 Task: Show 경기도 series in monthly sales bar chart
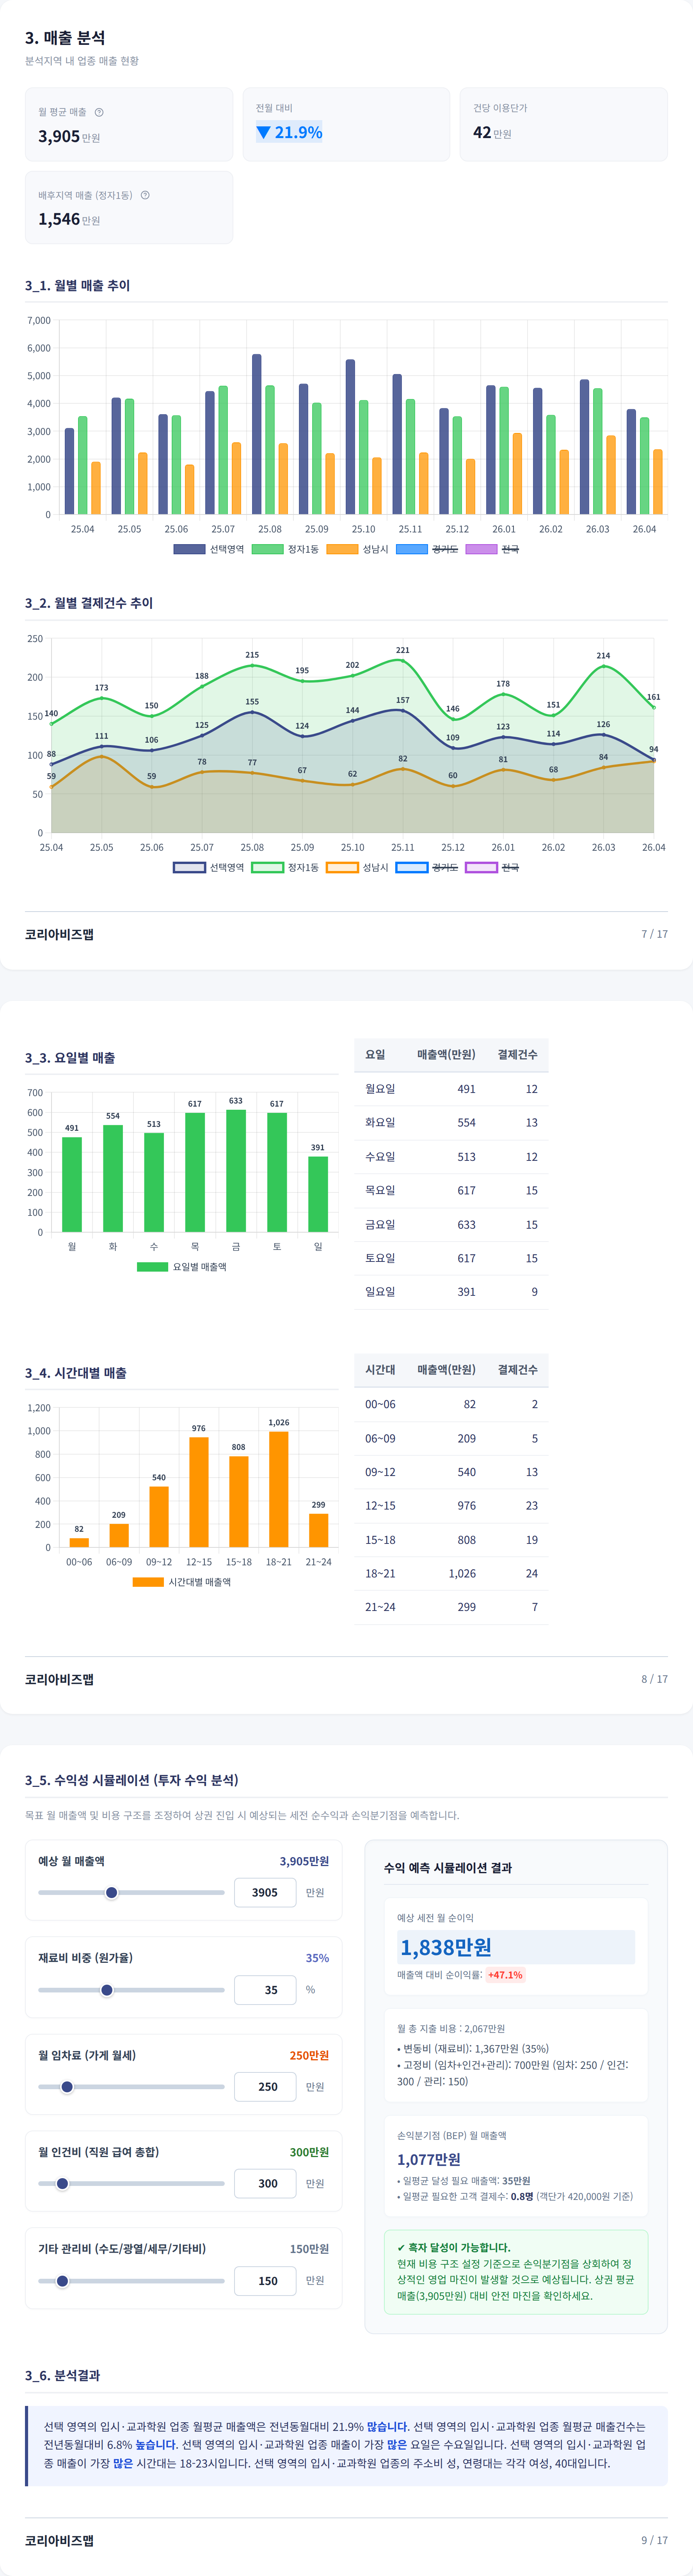click(x=427, y=549)
